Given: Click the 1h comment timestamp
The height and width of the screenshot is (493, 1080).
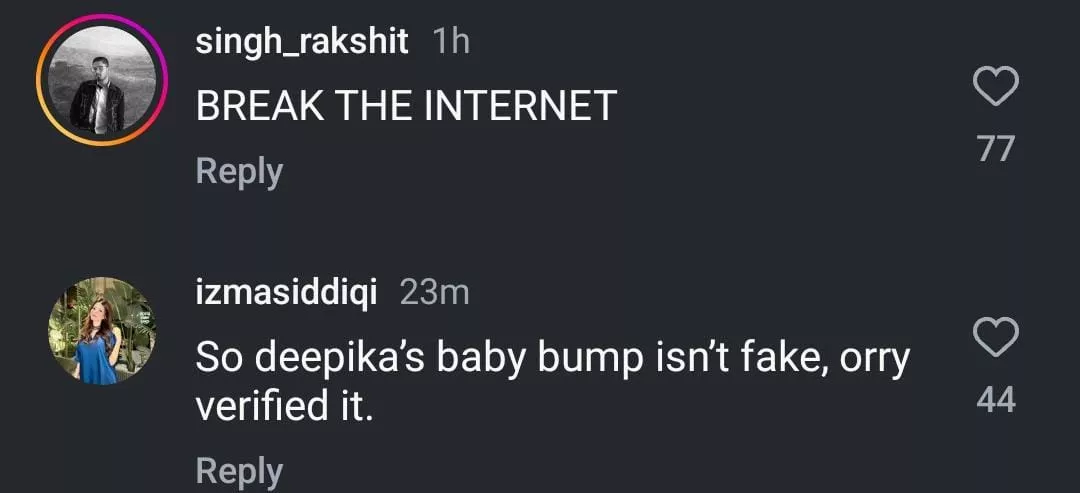Looking at the screenshot, I should click(450, 42).
